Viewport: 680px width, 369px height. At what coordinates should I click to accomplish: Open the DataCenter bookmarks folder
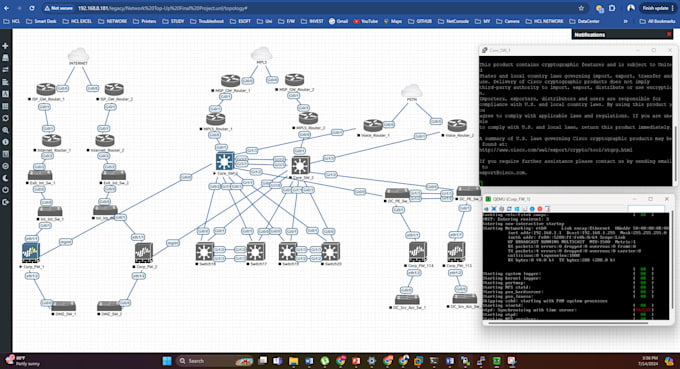585,21
